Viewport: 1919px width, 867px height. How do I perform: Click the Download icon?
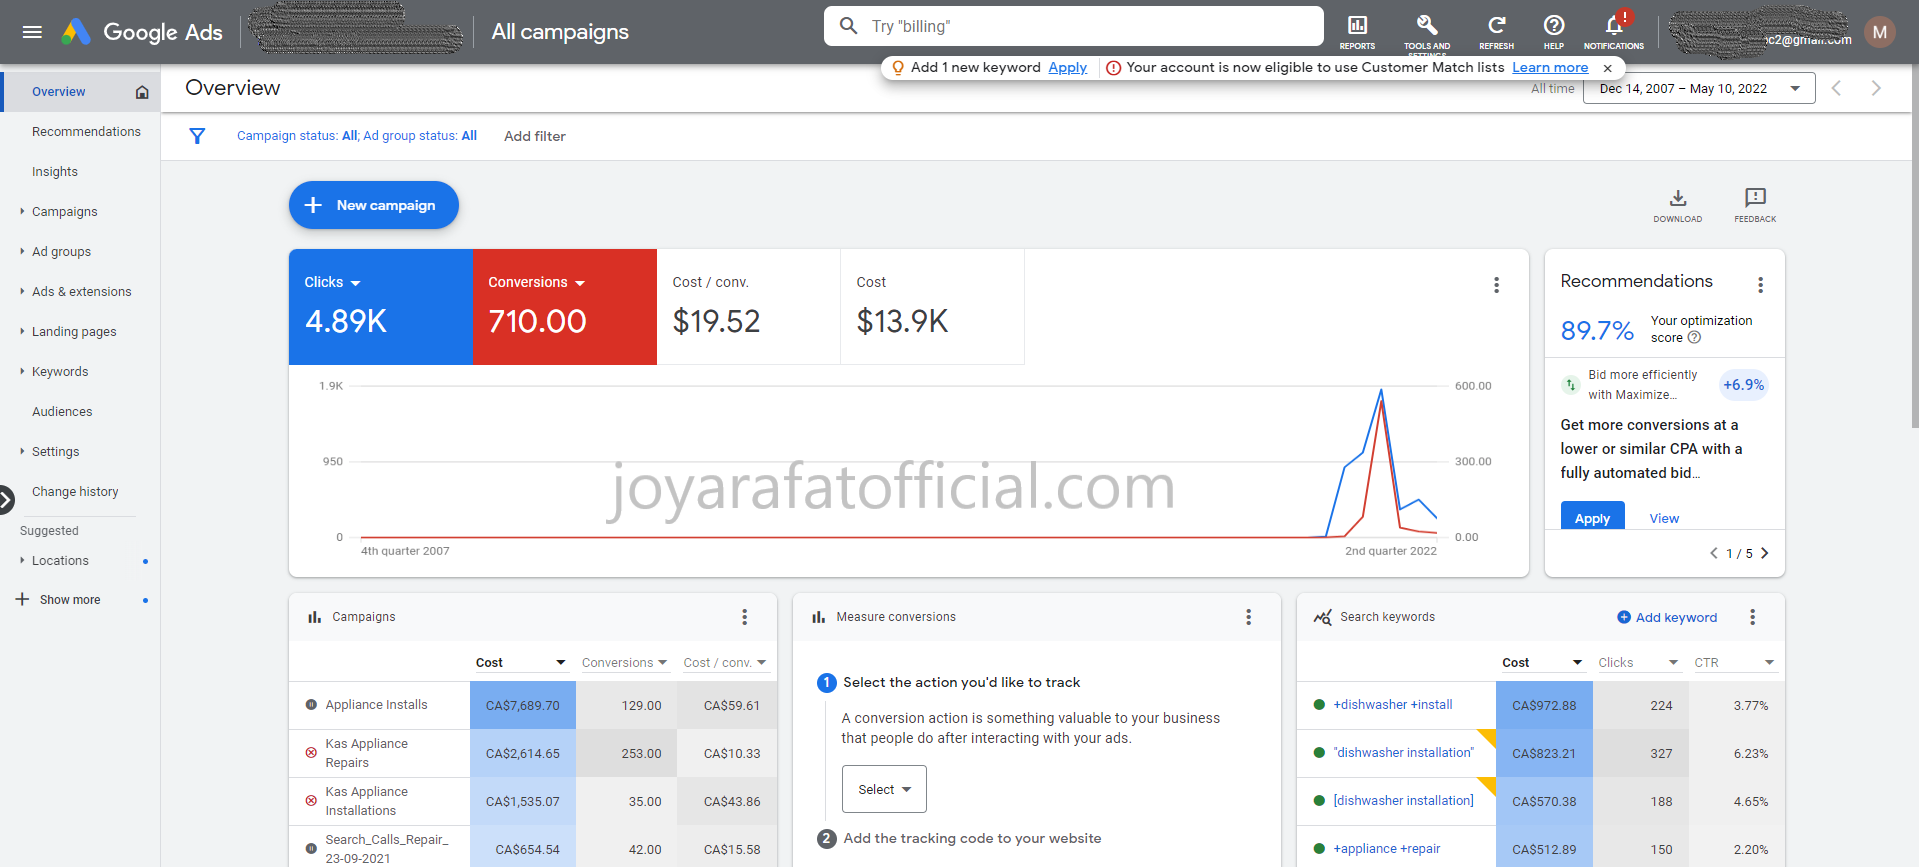(1678, 205)
